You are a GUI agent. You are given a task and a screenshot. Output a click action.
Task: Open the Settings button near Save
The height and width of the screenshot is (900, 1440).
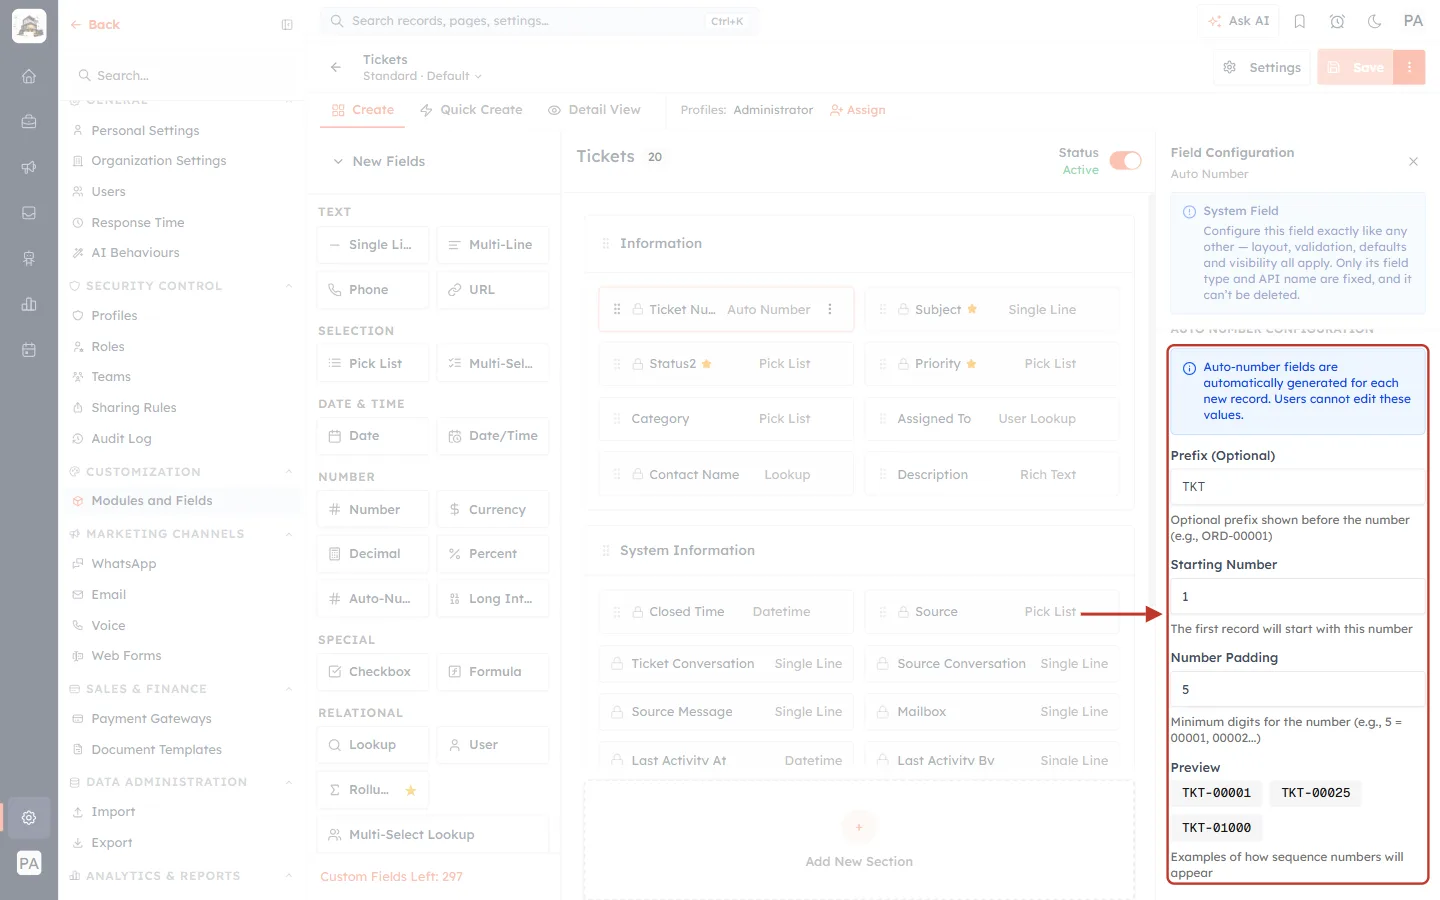coord(1262,67)
